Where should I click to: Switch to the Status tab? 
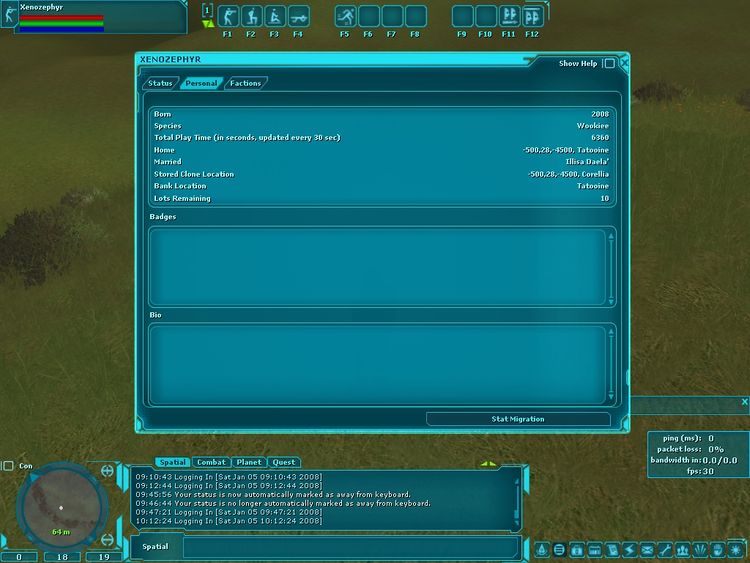coord(160,83)
